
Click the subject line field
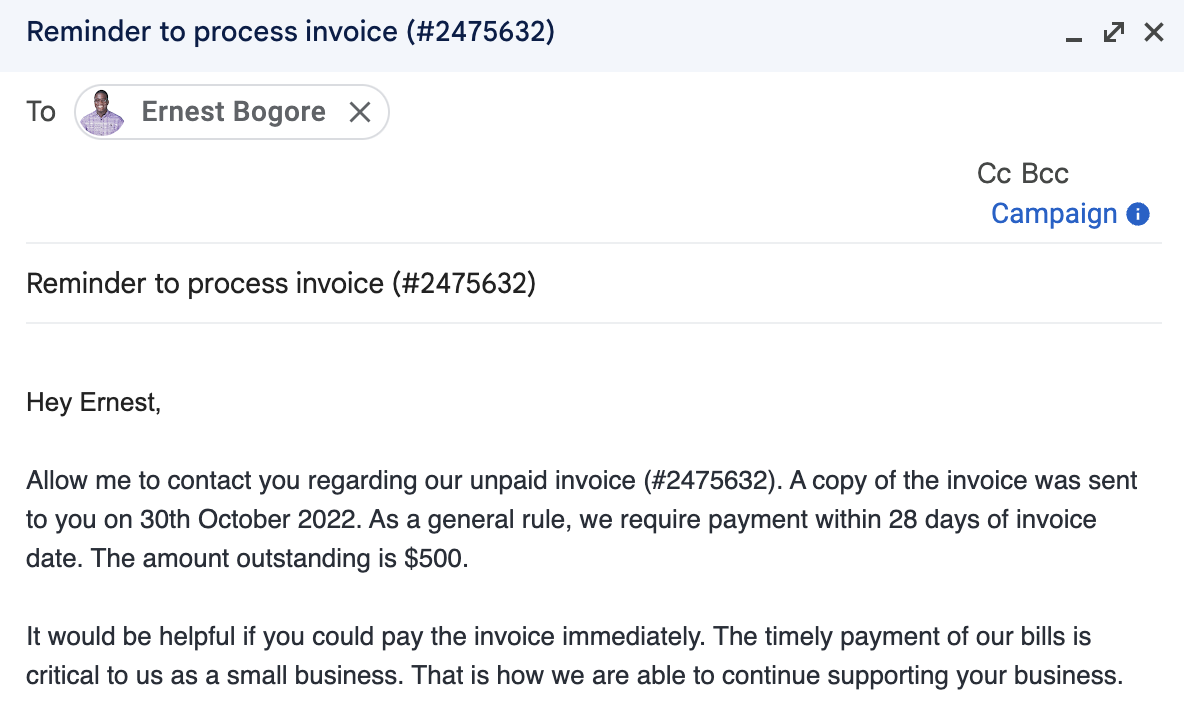(593, 284)
